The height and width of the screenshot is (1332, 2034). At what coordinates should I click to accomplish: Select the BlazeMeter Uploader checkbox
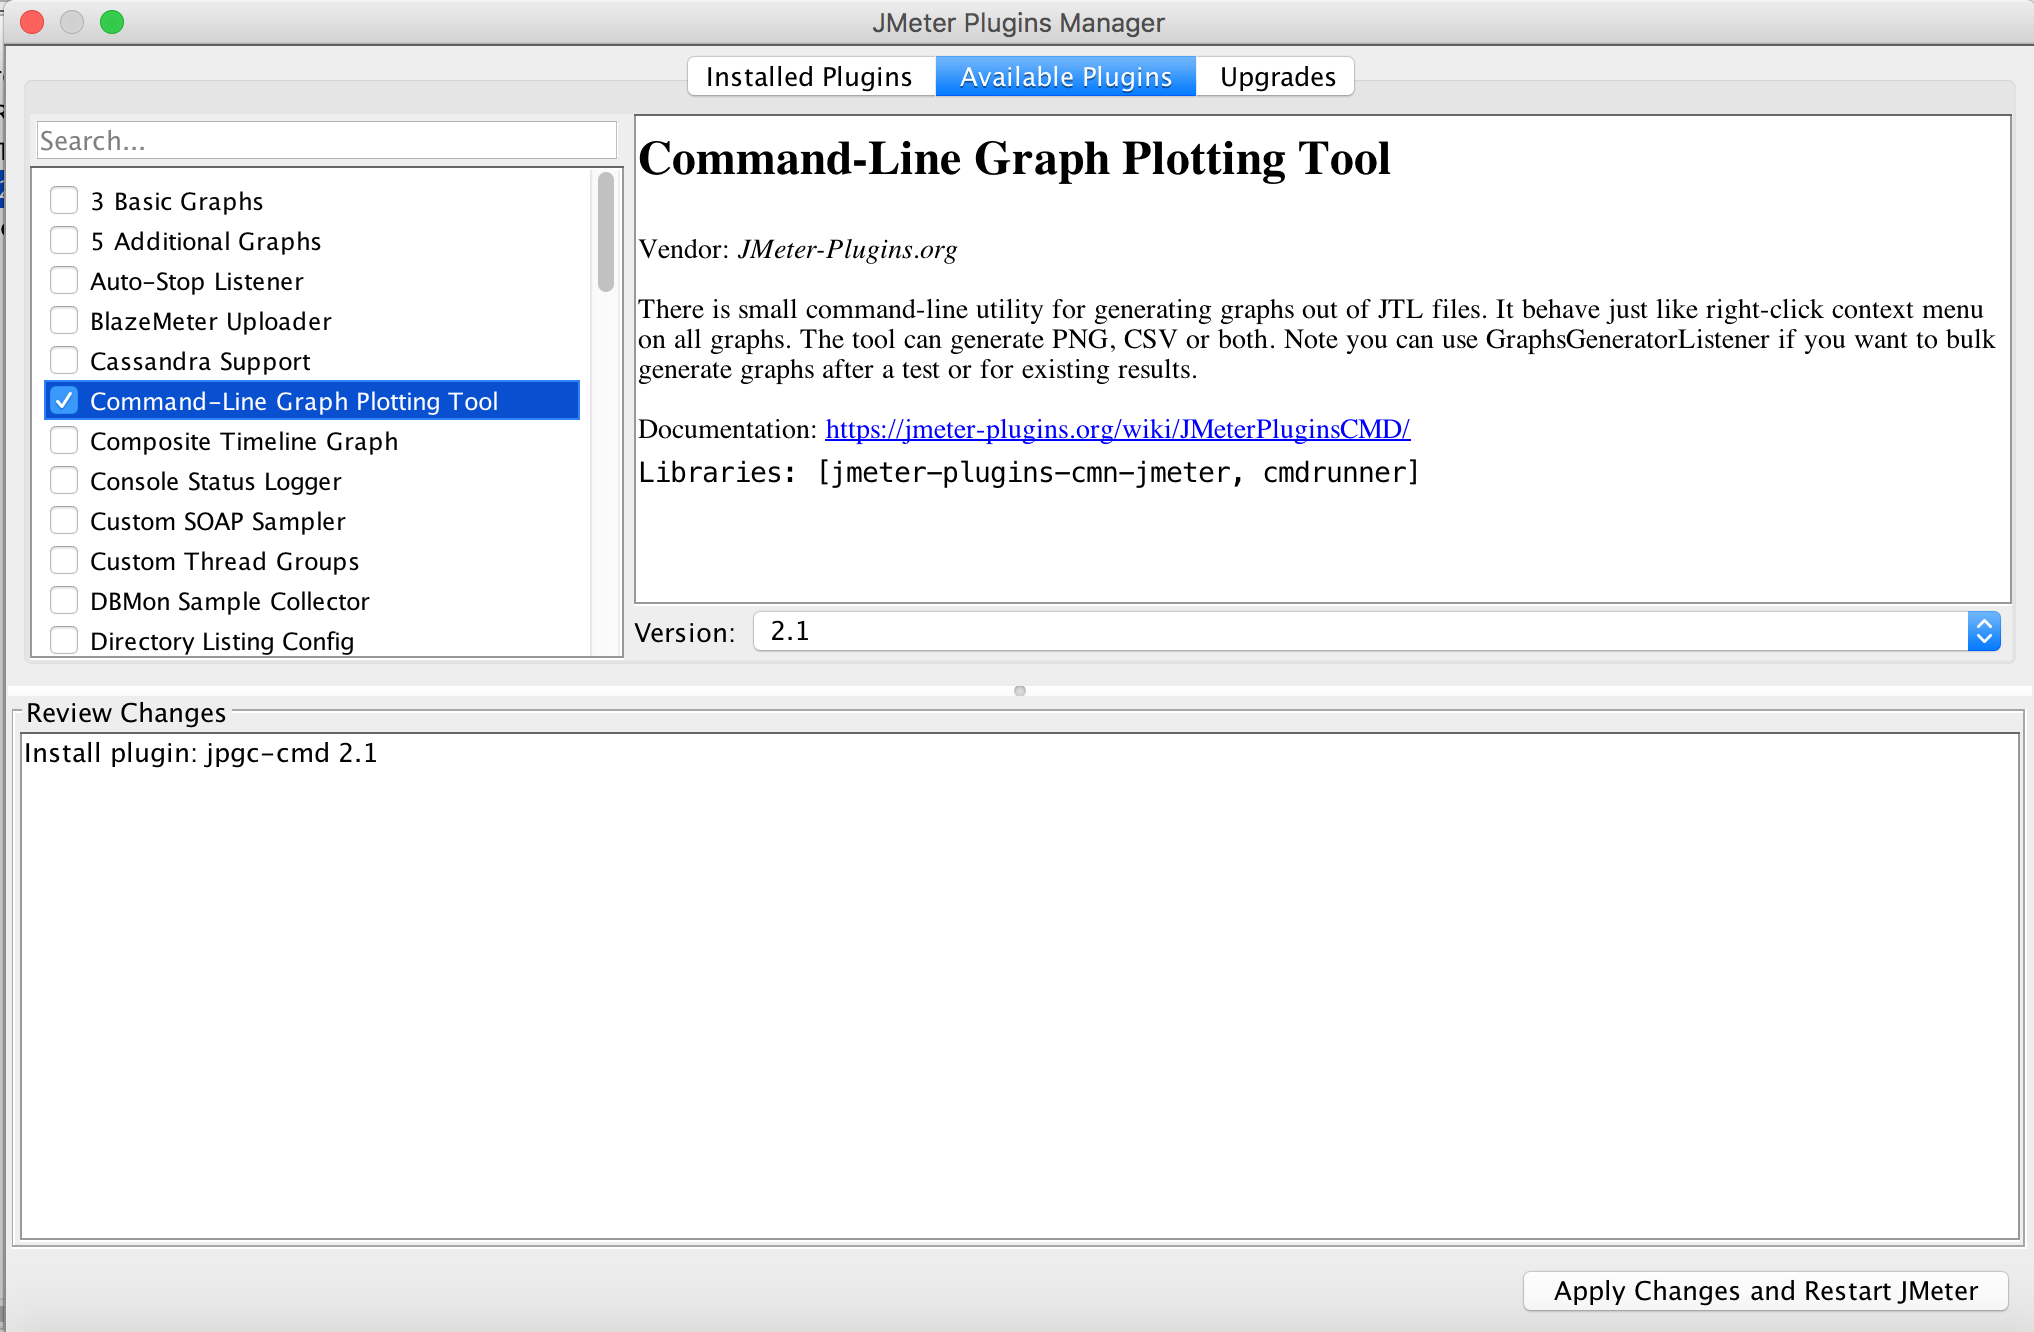pos(64,321)
